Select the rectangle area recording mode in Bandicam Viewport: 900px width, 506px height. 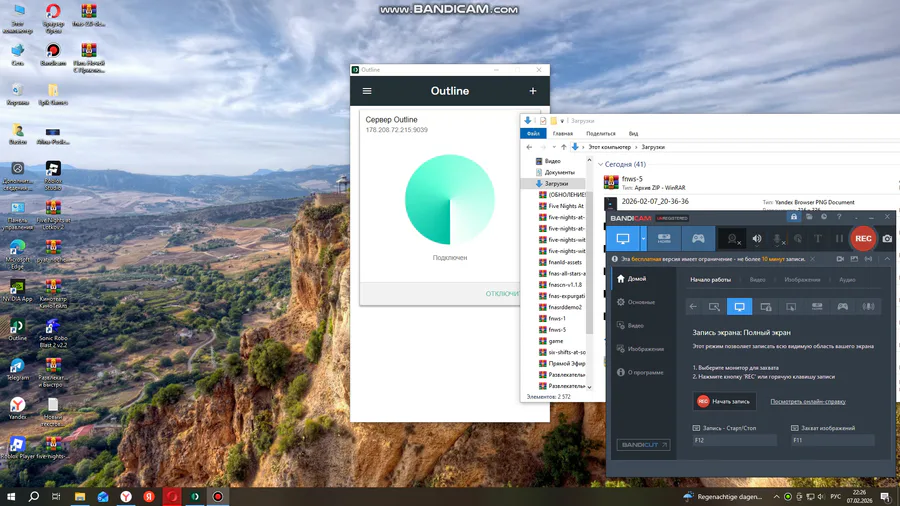click(x=714, y=306)
